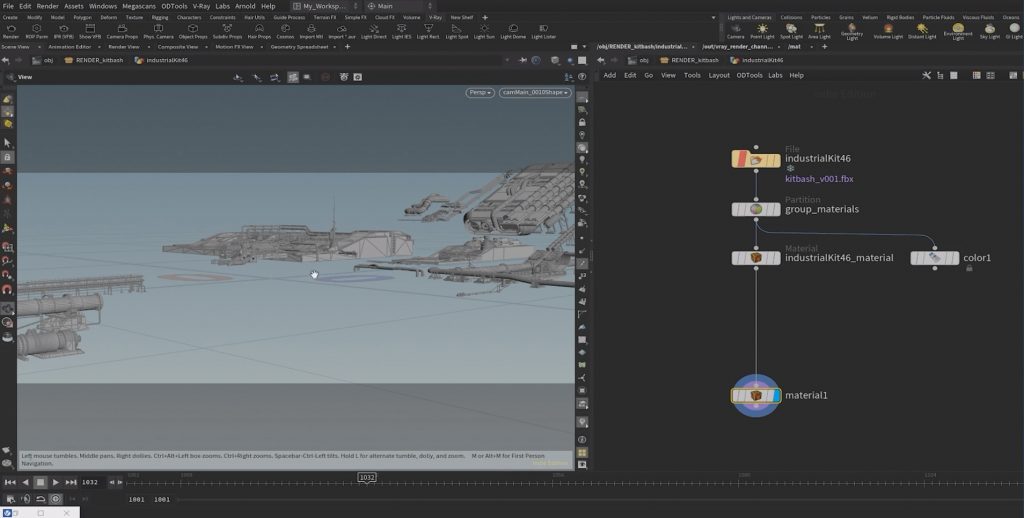The image size is (1024, 518).
Task: Select the industrialKit46_material node
Action: pos(756,258)
